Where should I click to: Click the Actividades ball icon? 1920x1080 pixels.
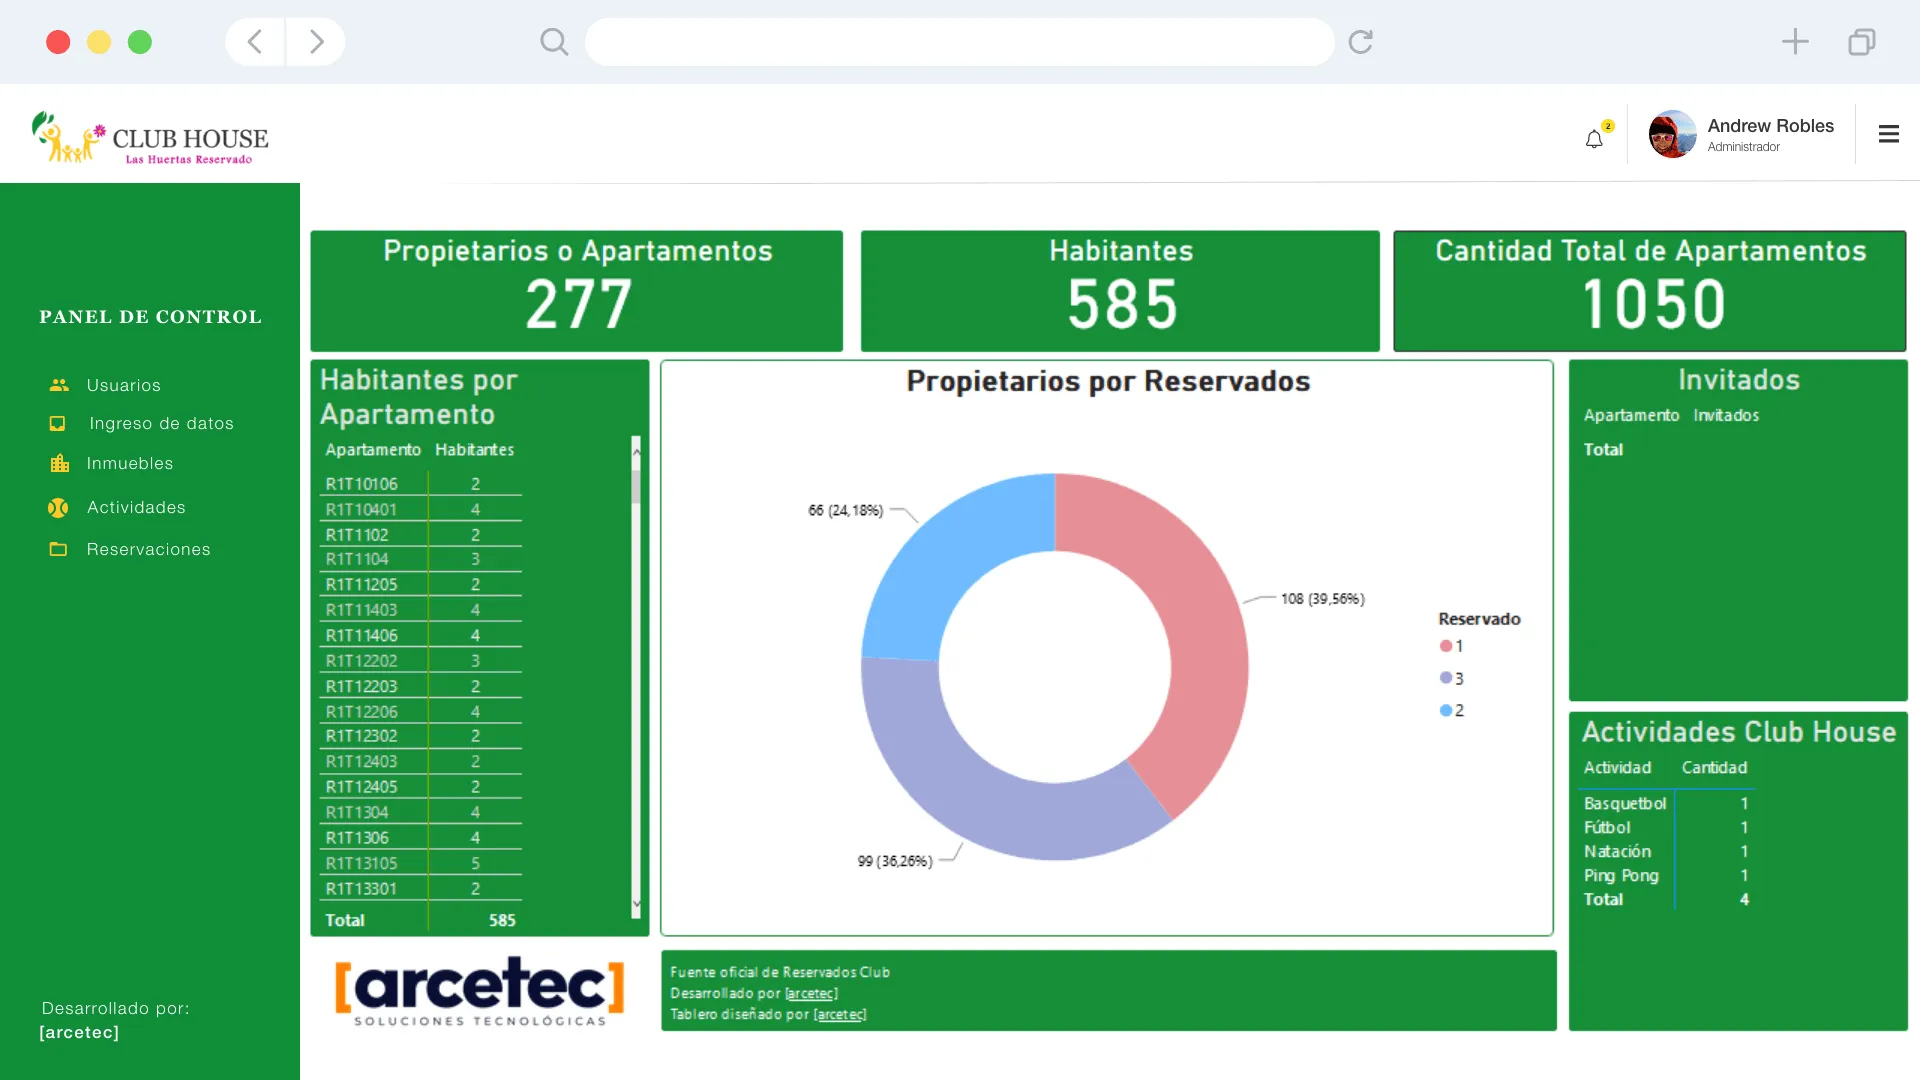[58, 508]
